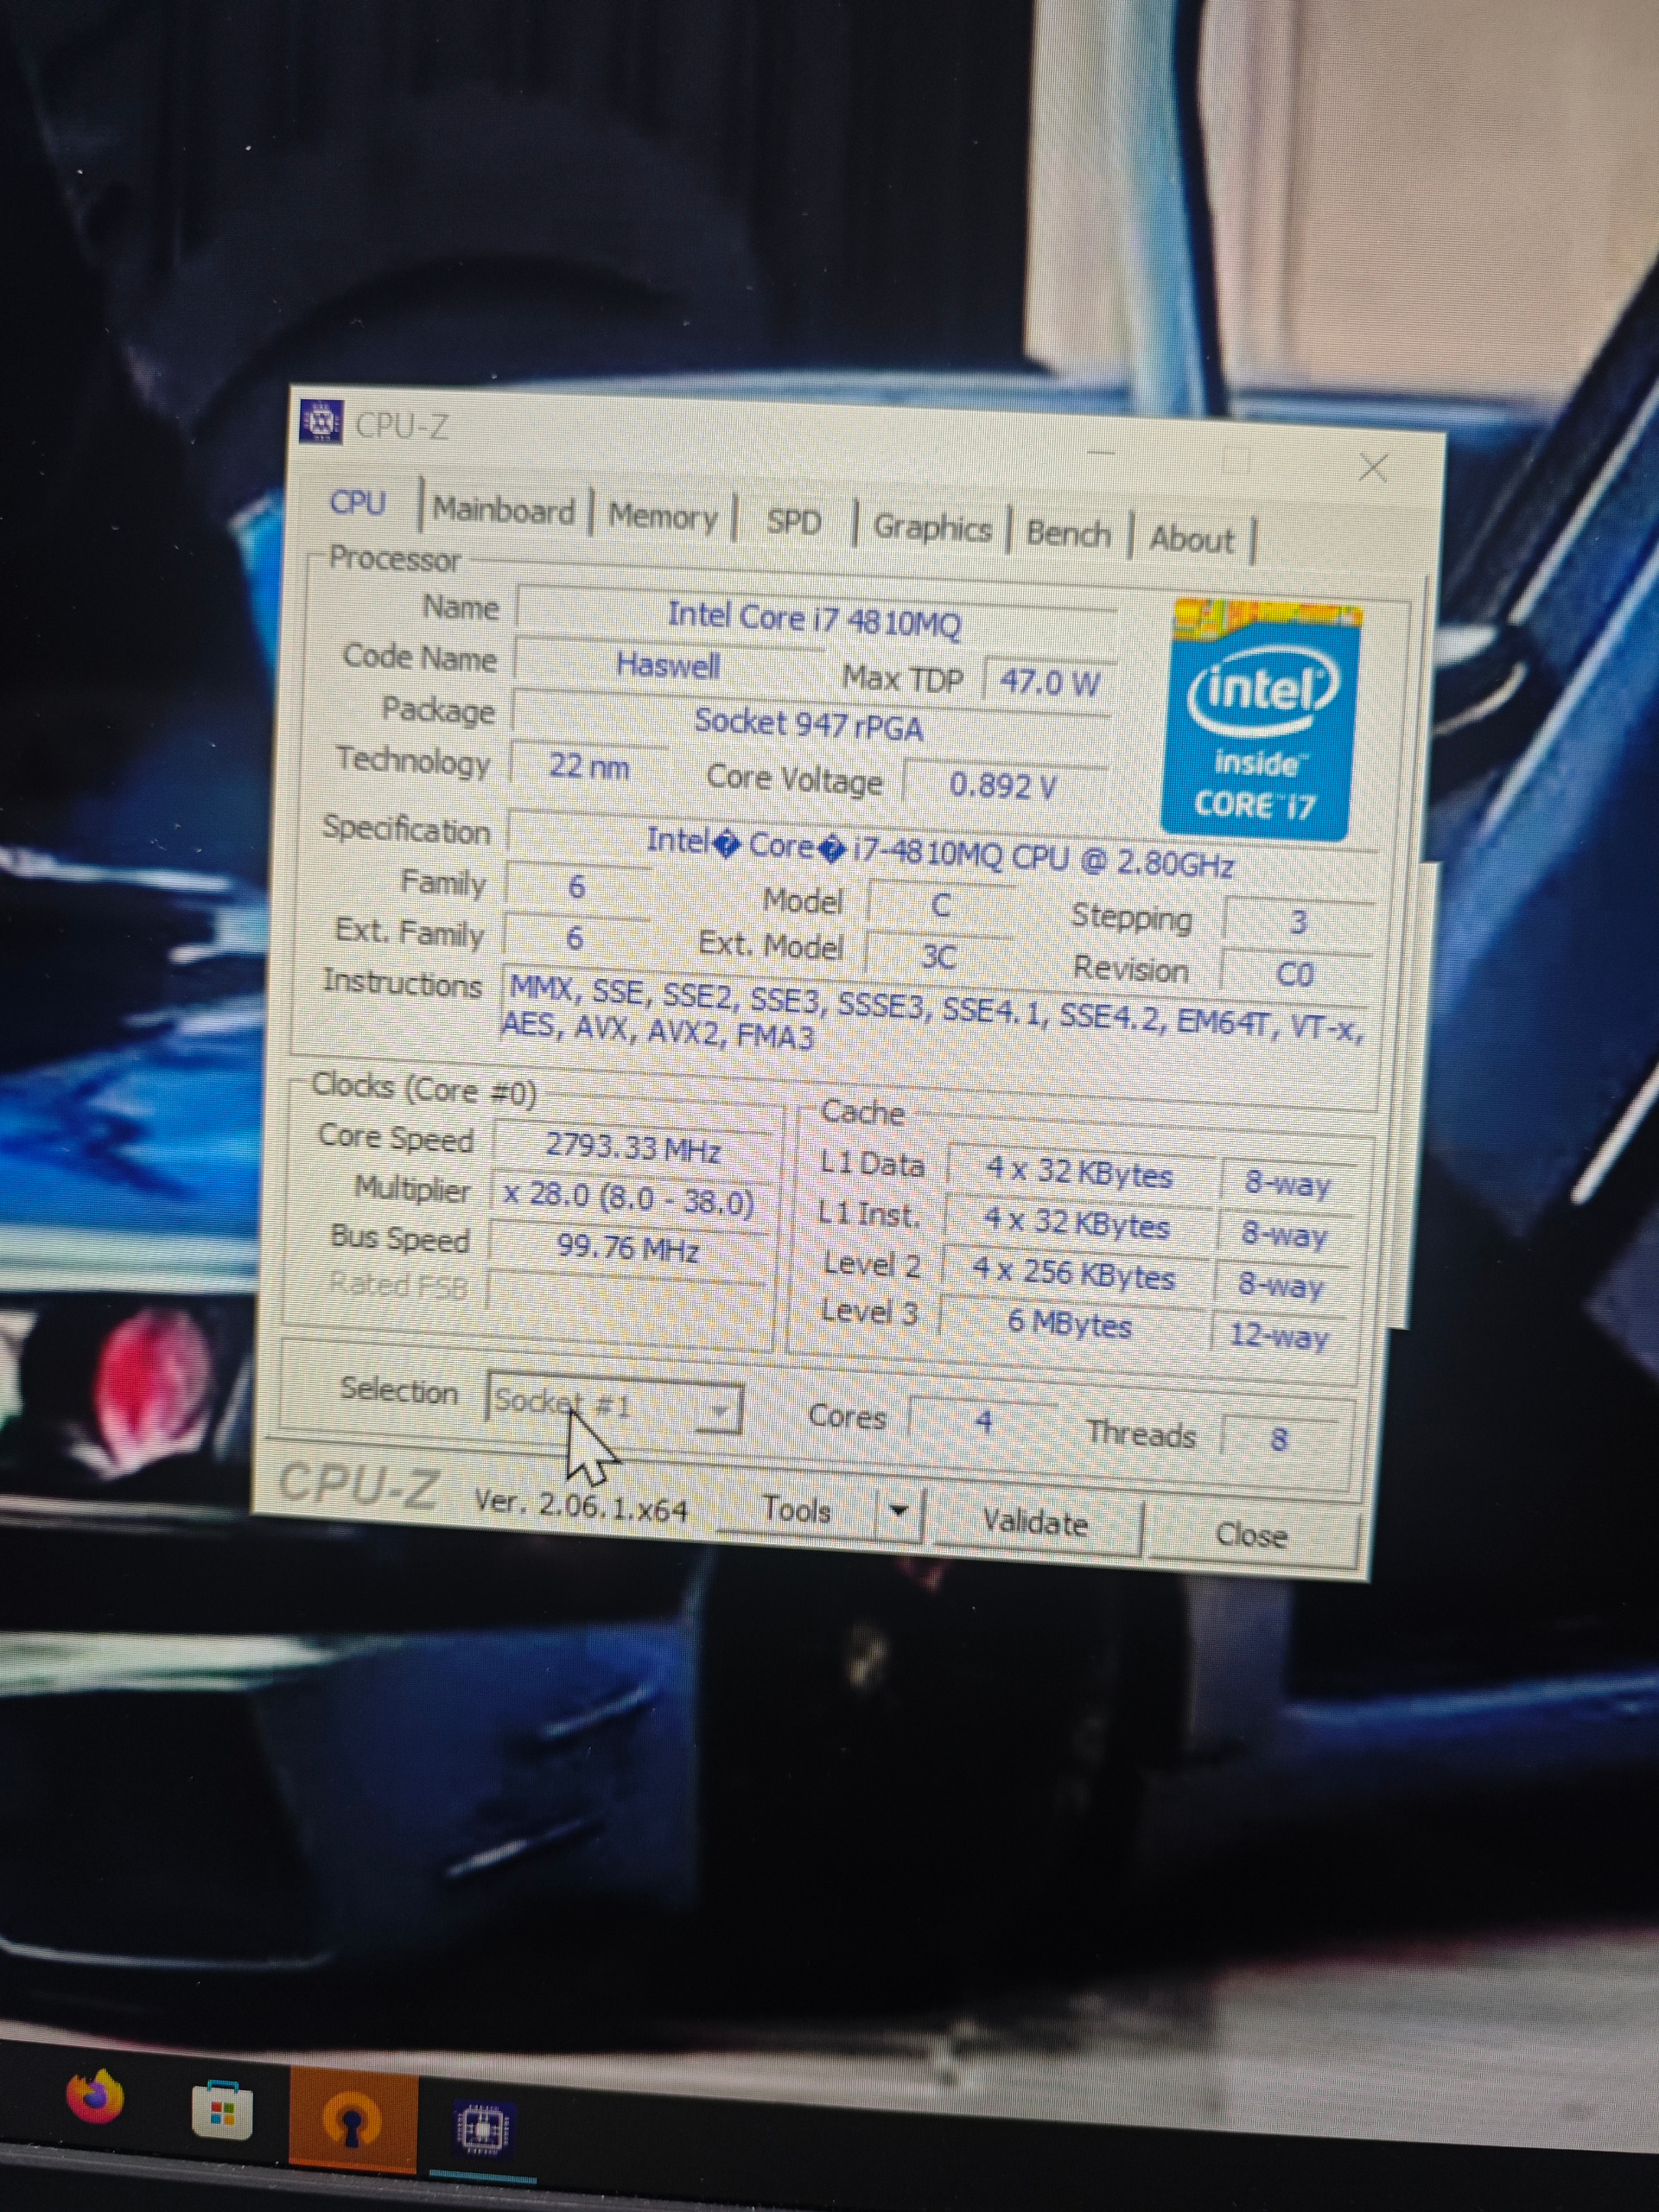Viewport: 1659px width, 2212px height.
Task: Click the x 28.0 multiplier value
Action: coord(630,1197)
